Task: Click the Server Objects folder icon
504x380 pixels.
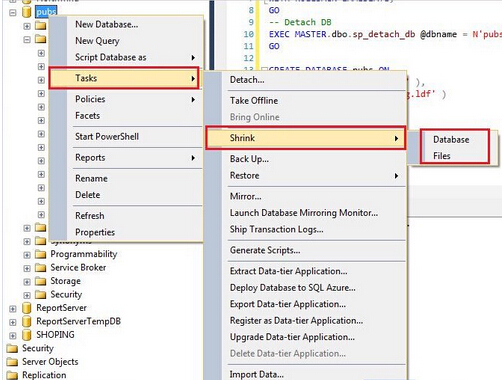Action: tap(12, 362)
